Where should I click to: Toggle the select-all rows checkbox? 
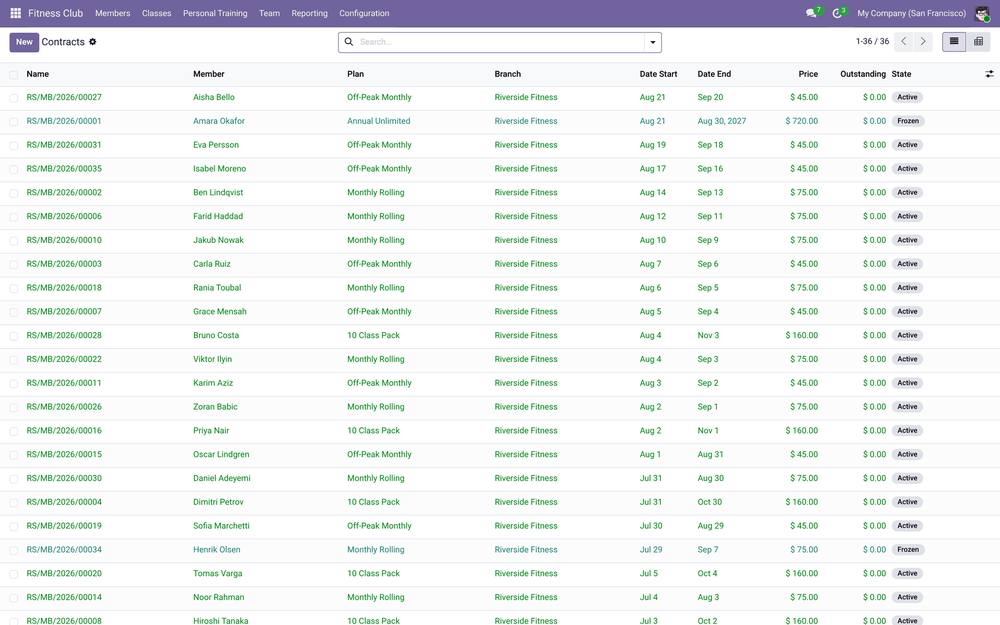(13, 75)
